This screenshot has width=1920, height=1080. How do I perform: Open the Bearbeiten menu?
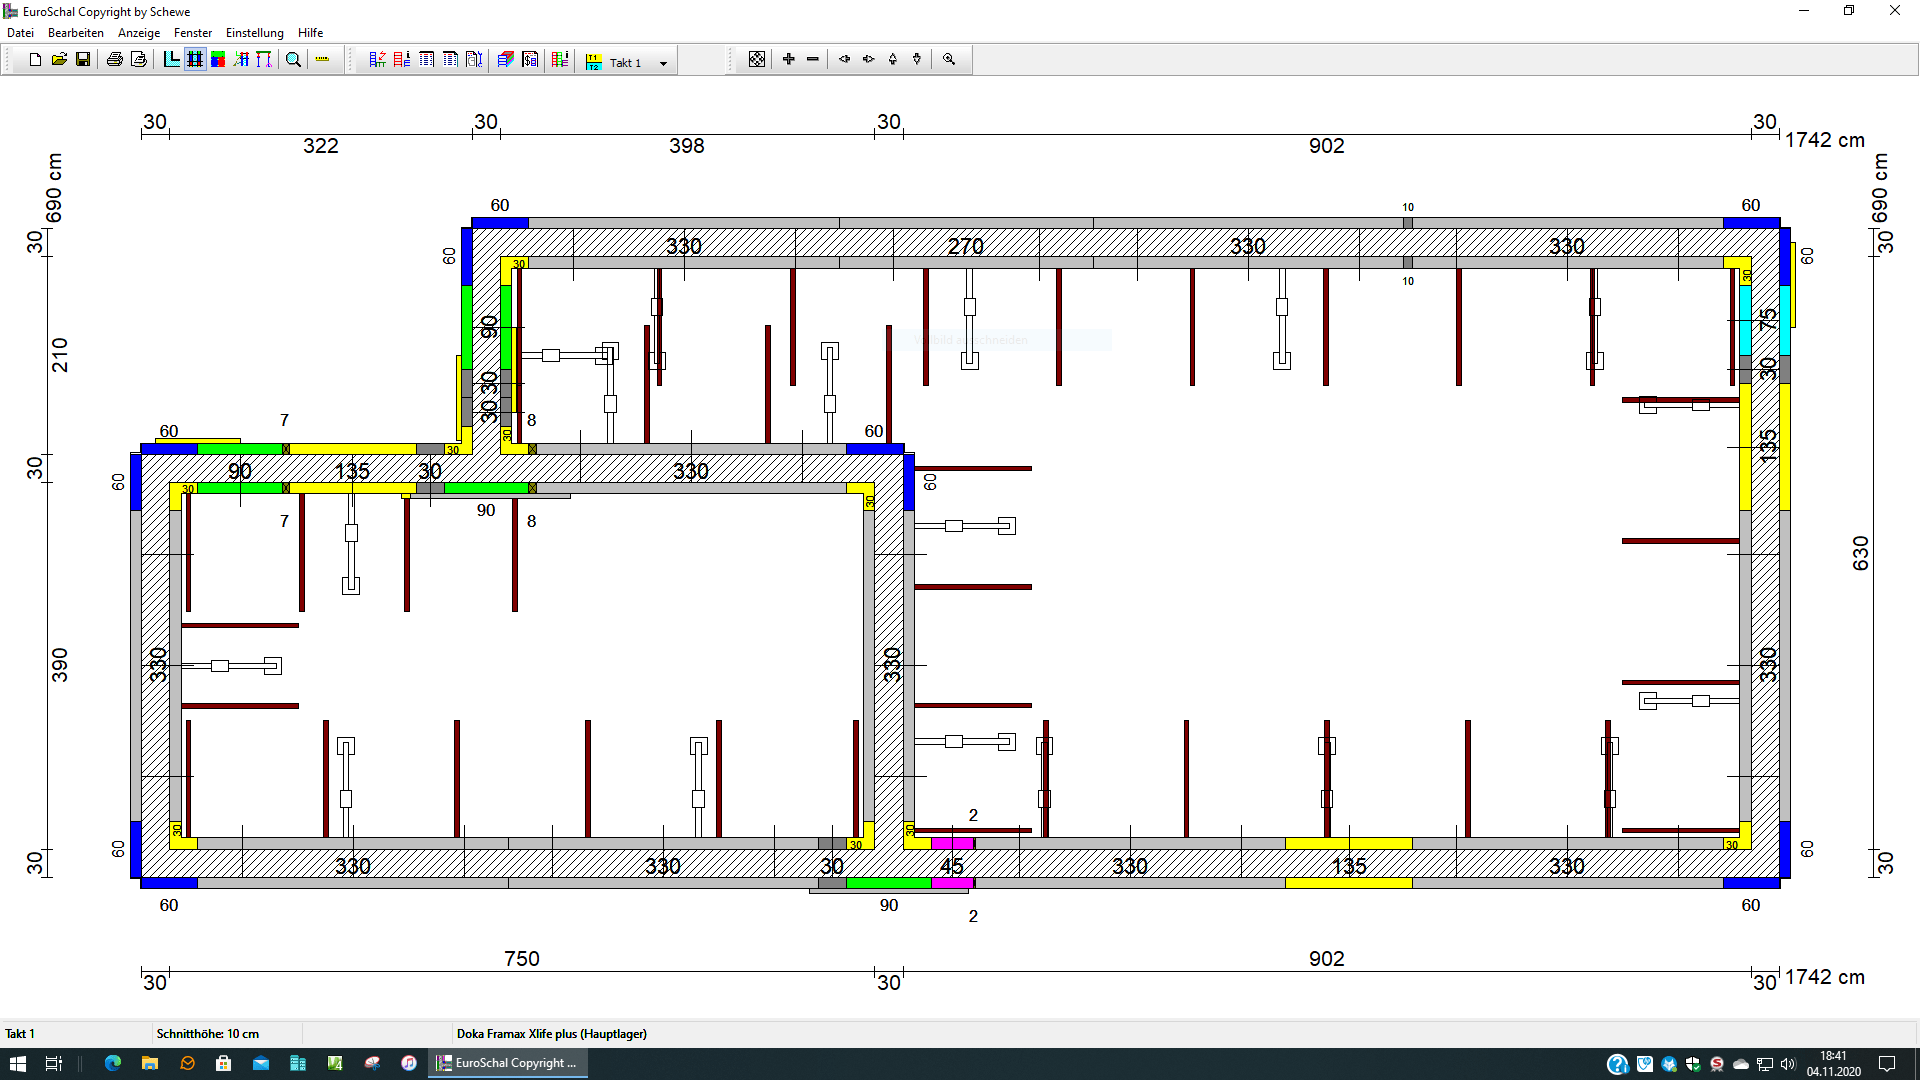click(x=76, y=33)
